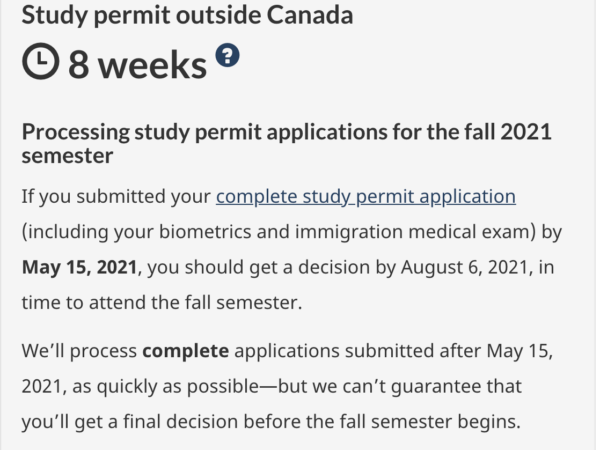
Task: Click the bold word complete
Action: [x=186, y=351]
